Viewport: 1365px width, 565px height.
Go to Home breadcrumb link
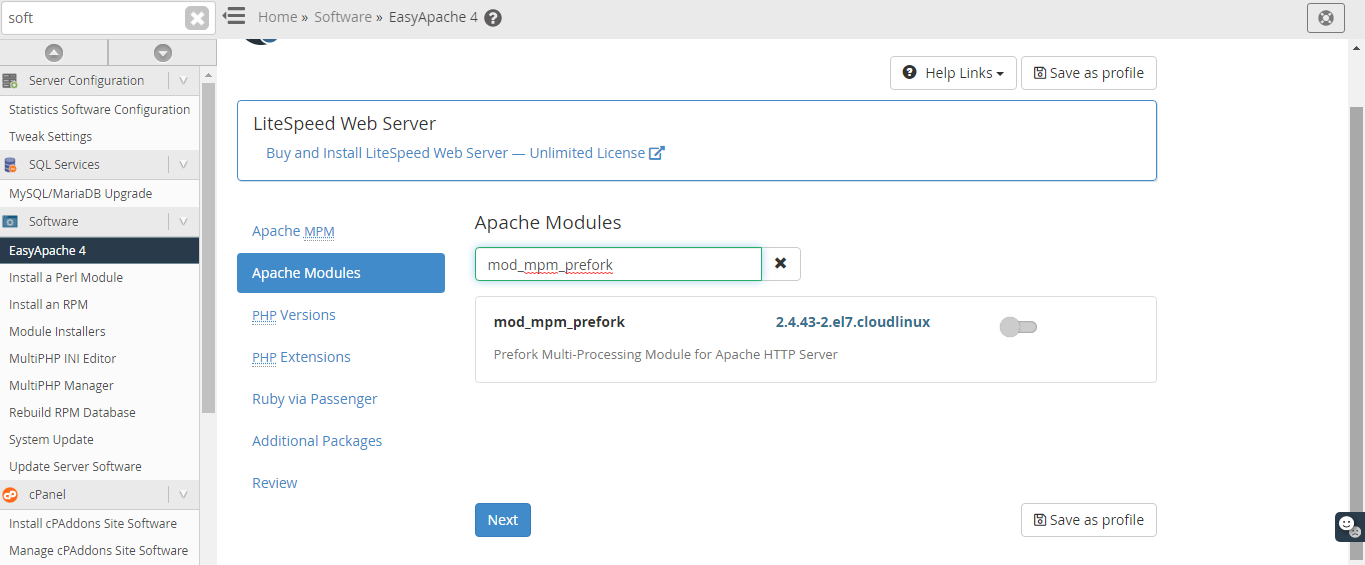tap(277, 17)
